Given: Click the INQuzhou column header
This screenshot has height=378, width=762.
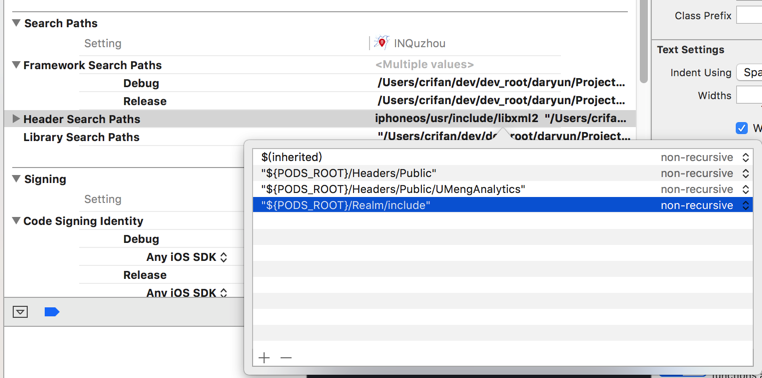Looking at the screenshot, I should click(419, 43).
